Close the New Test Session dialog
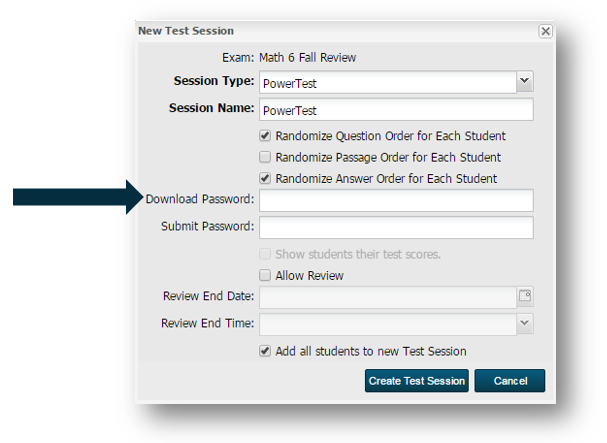607x443 pixels. (545, 31)
